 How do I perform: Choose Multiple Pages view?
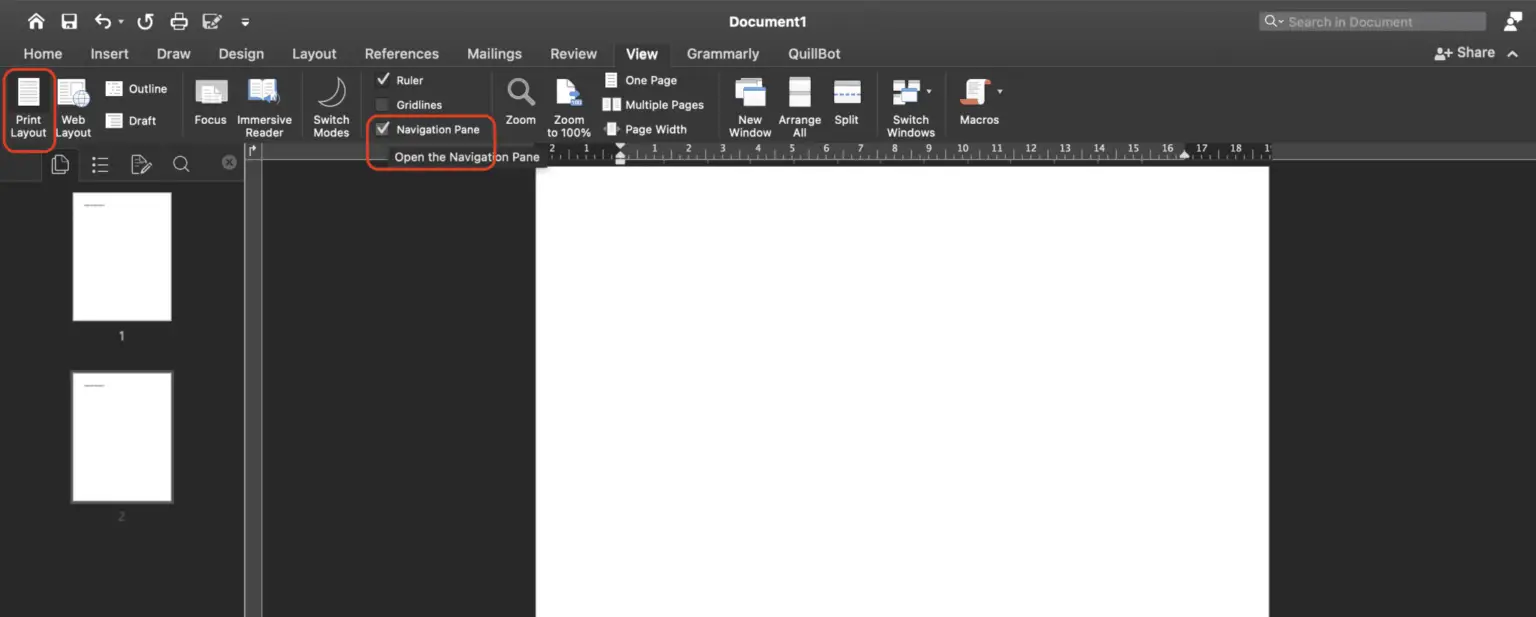[x=653, y=105]
